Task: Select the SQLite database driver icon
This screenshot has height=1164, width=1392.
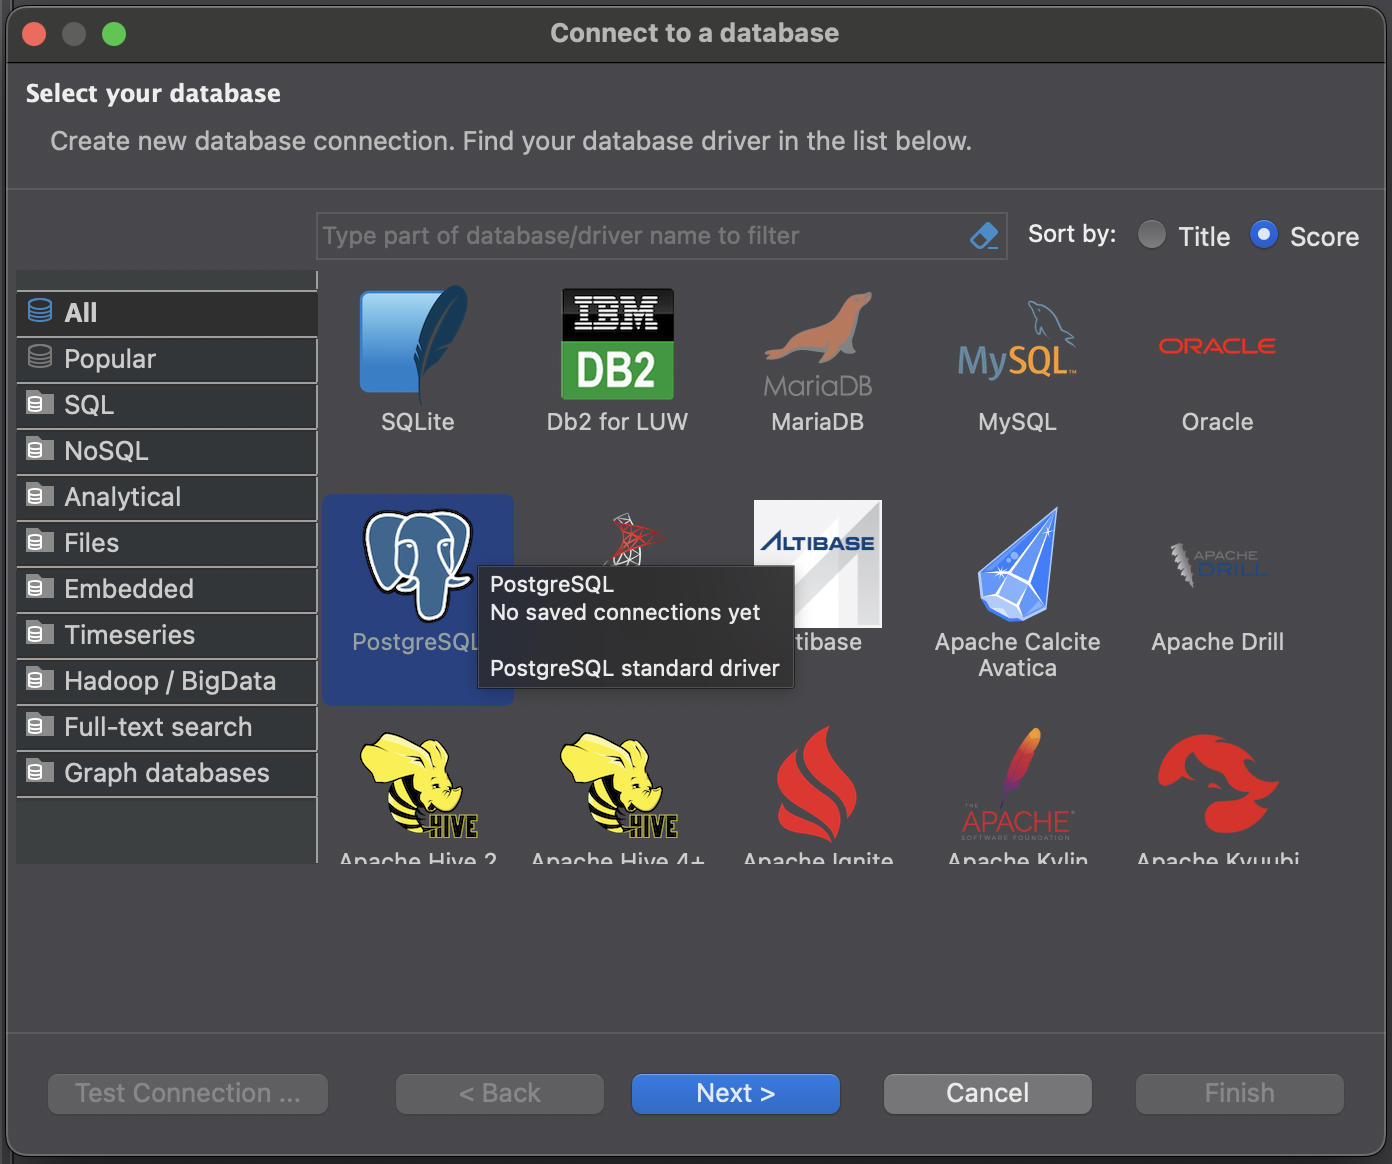Action: click(x=416, y=342)
